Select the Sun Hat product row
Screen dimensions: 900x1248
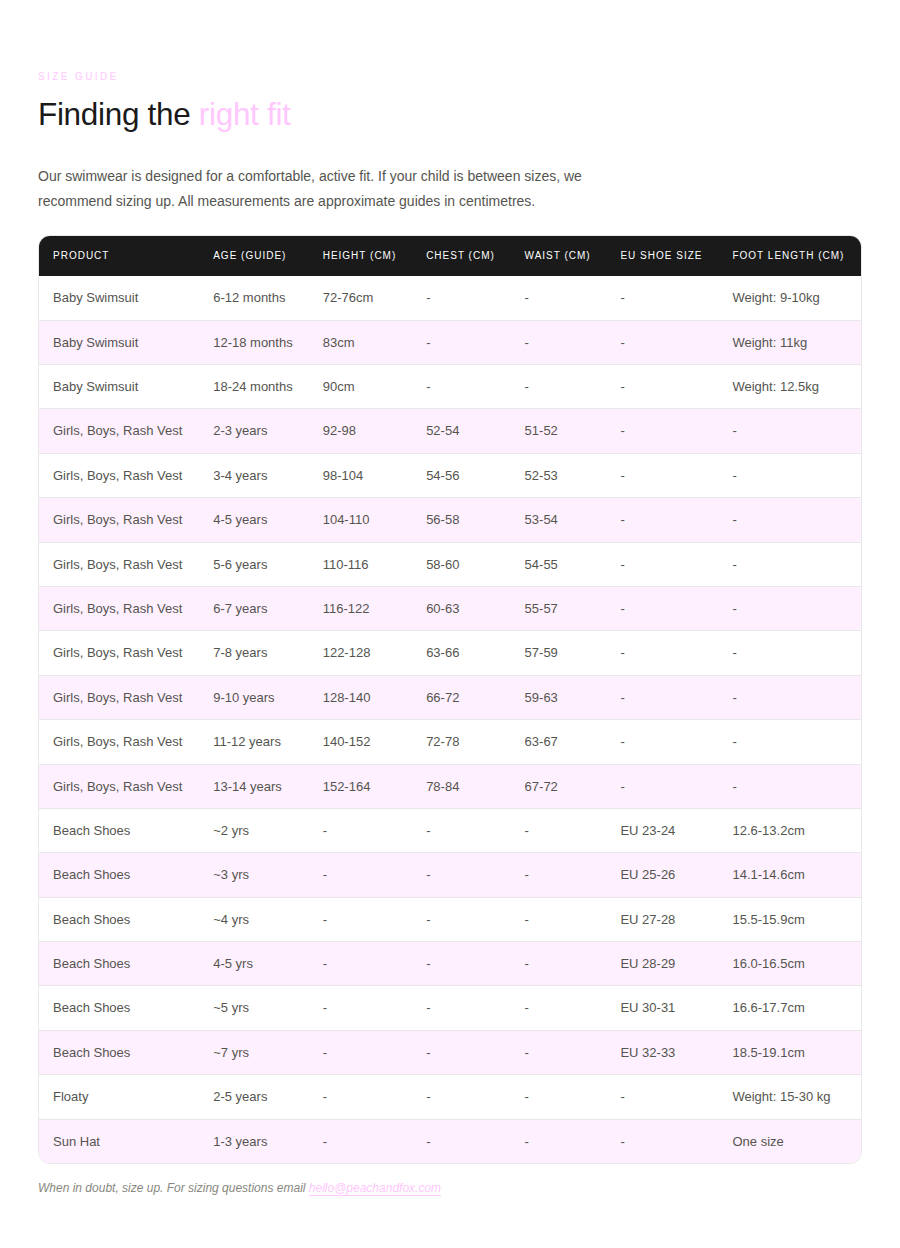pyautogui.click(x=450, y=1142)
